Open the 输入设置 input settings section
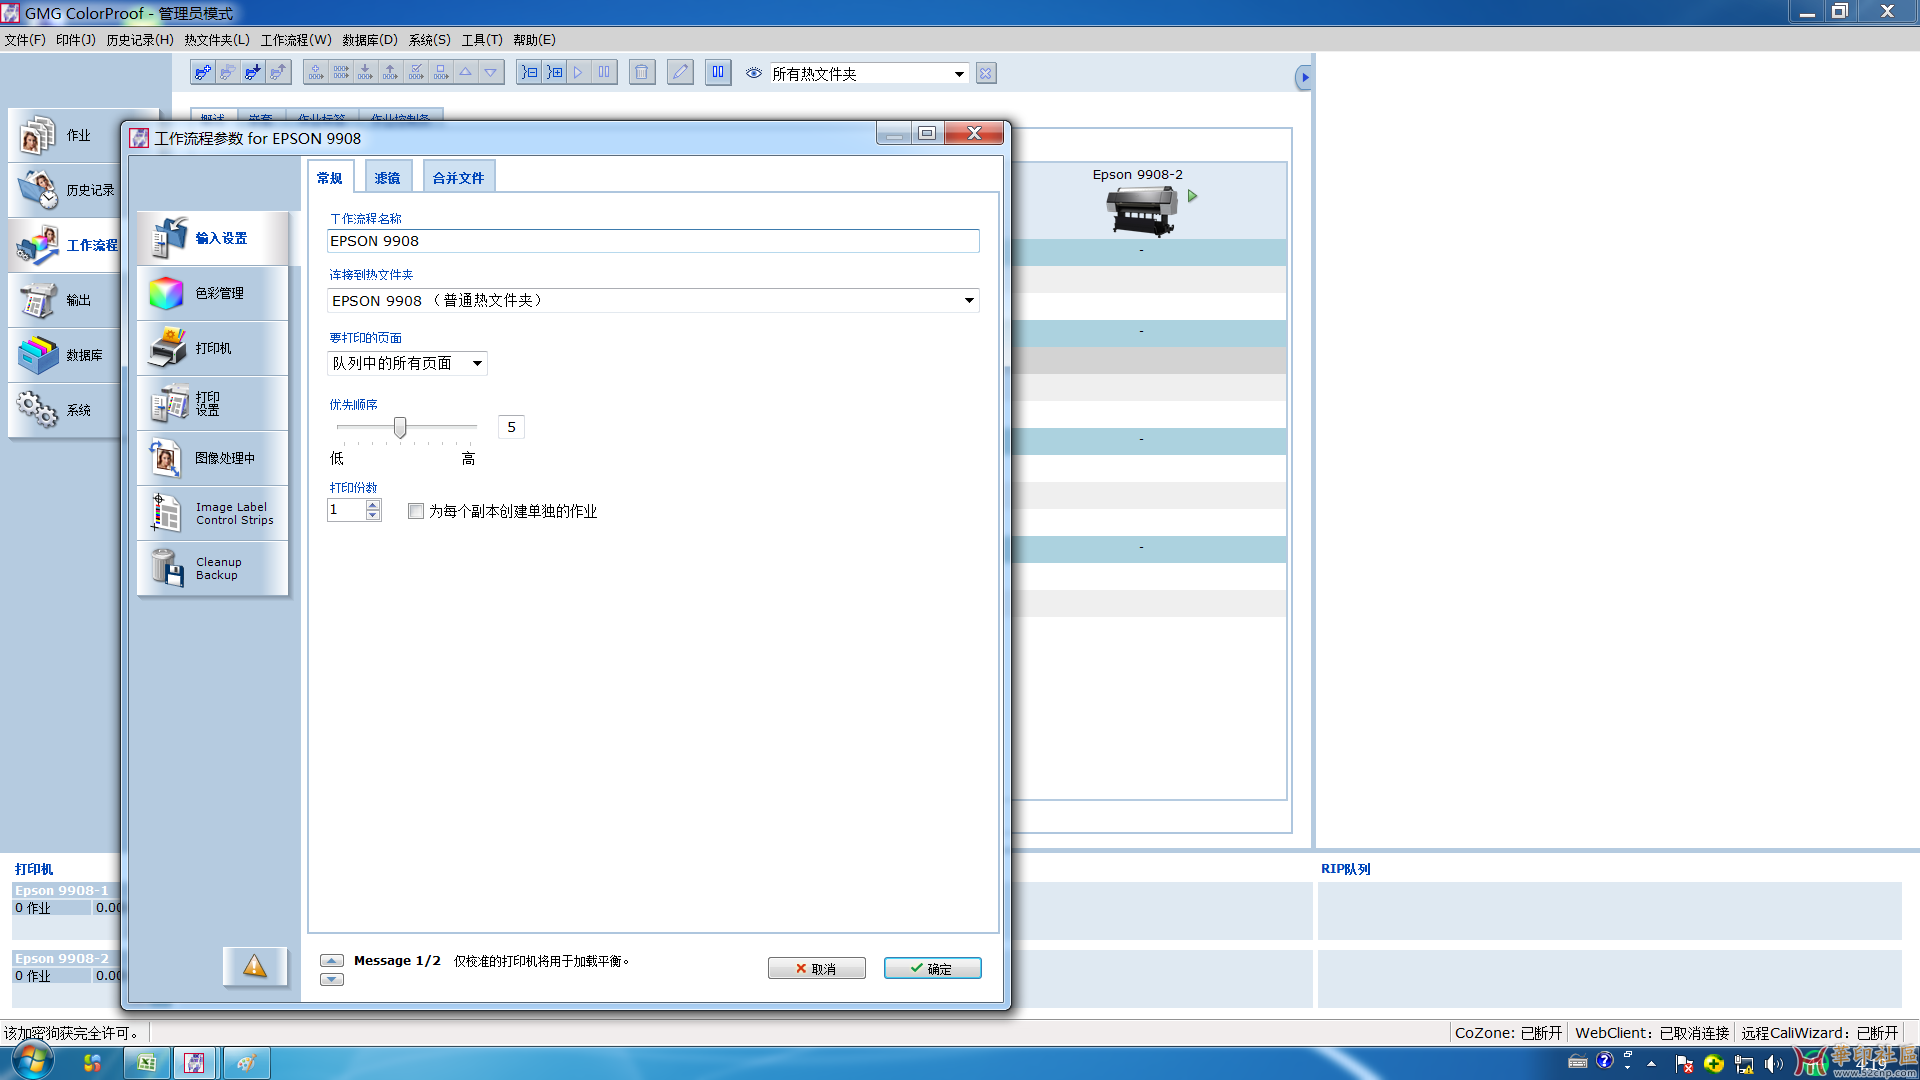Image resolution: width=1920 pixels, height=1080 pixels. tap(213, 238)
